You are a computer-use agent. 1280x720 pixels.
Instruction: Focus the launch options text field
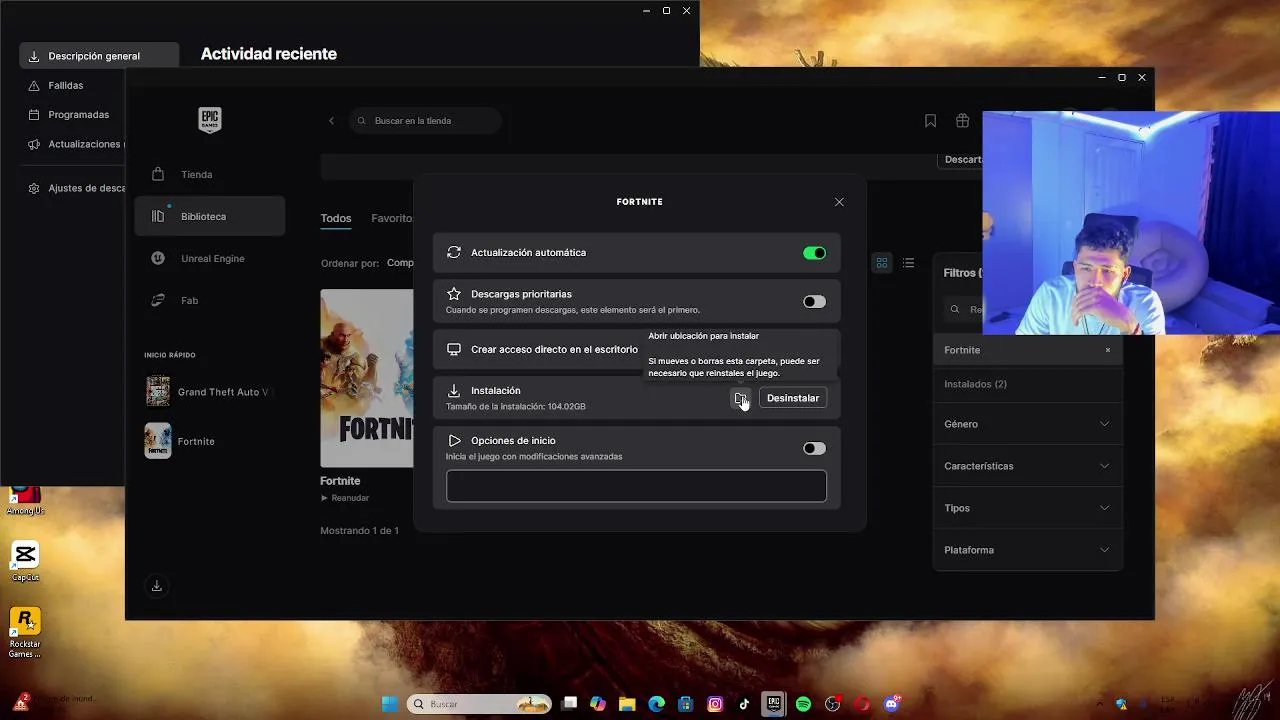pos(636,486)
